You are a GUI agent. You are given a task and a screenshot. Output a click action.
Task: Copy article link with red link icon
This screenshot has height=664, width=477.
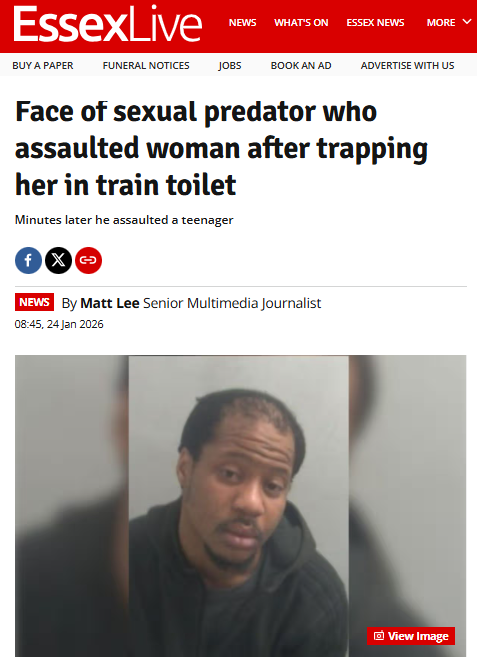point(89,260)
